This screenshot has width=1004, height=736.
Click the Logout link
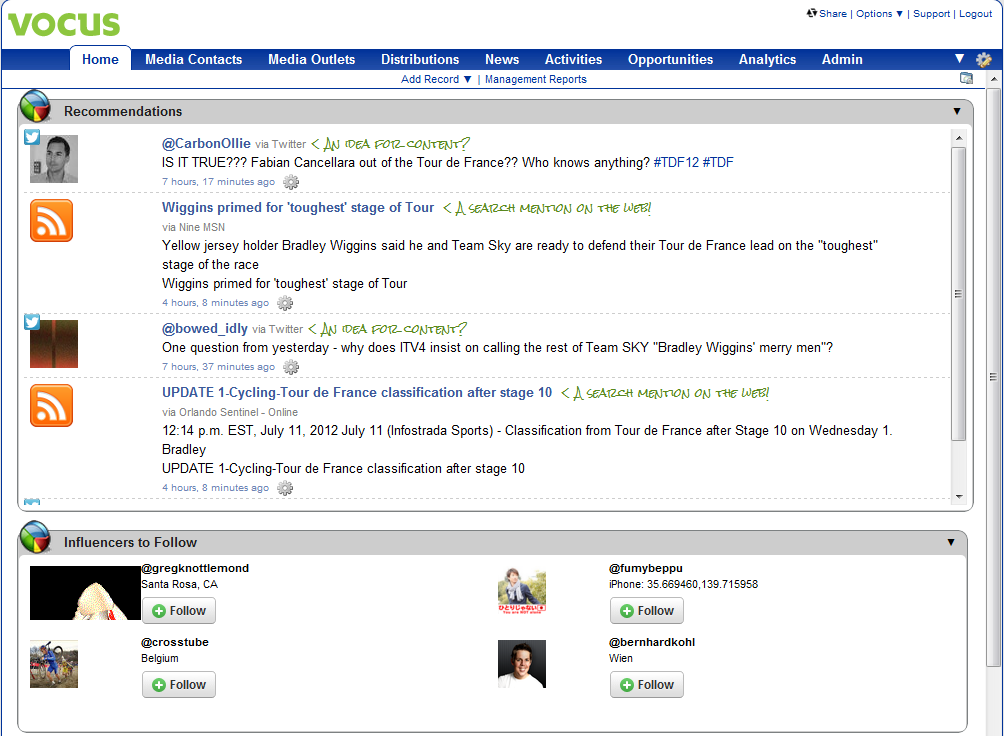click(975, 13)
